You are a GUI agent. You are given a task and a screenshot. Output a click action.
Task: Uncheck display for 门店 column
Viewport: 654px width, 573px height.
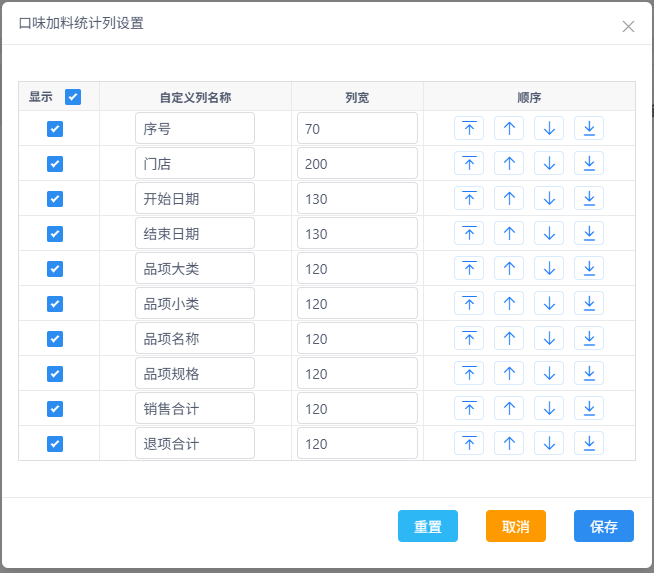point(55,164)
